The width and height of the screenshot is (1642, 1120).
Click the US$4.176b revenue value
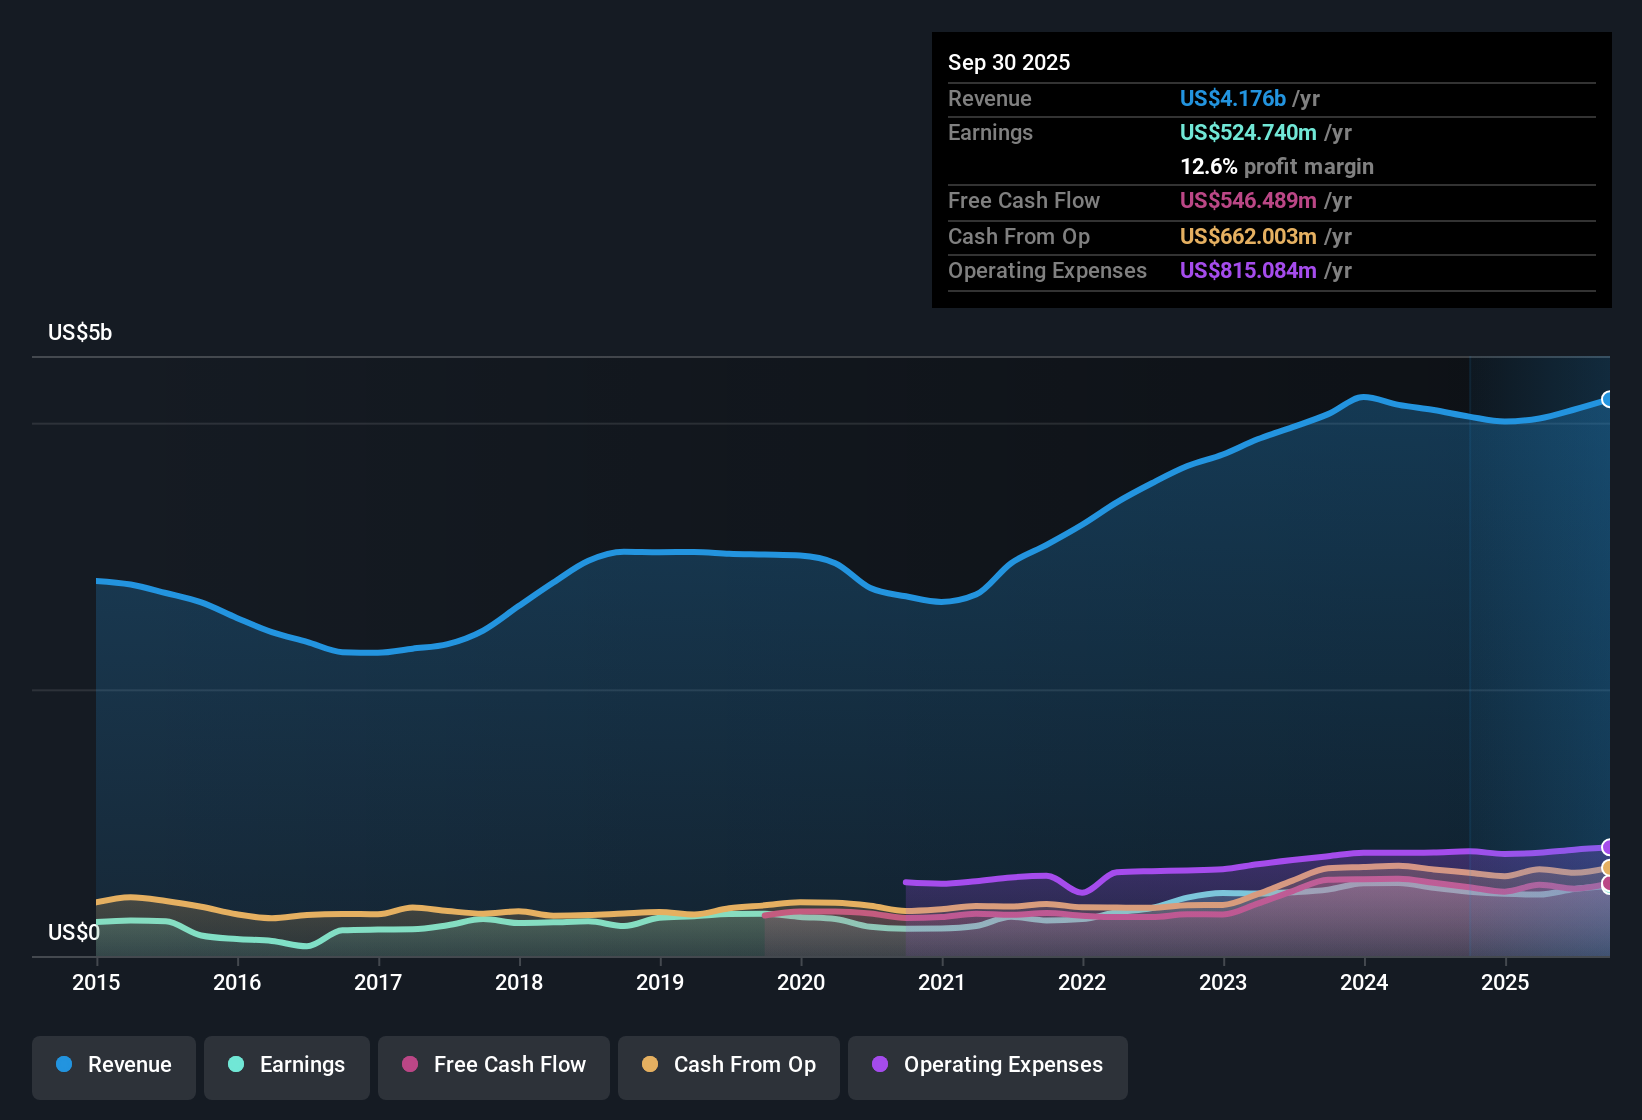[x=1232, y=98]
